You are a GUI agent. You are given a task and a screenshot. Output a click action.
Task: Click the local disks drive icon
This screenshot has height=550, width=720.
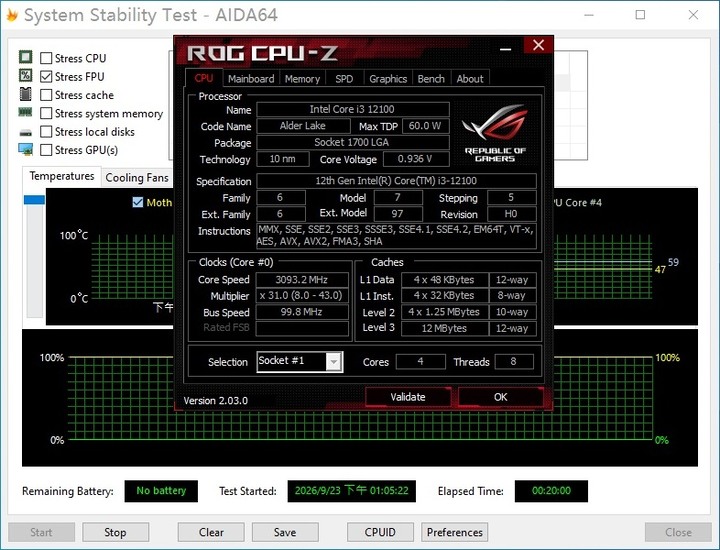pos(26,133)
